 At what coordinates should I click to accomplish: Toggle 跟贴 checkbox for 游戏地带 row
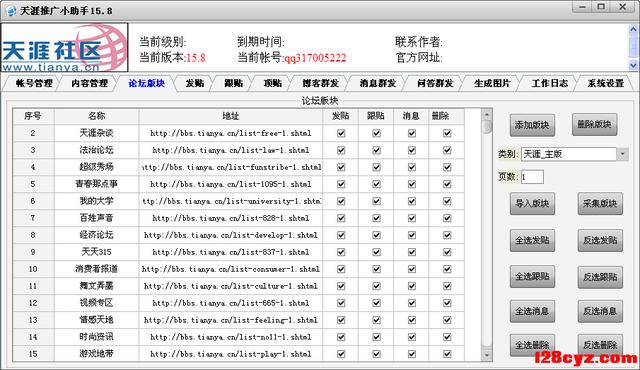tap(376, 354)
